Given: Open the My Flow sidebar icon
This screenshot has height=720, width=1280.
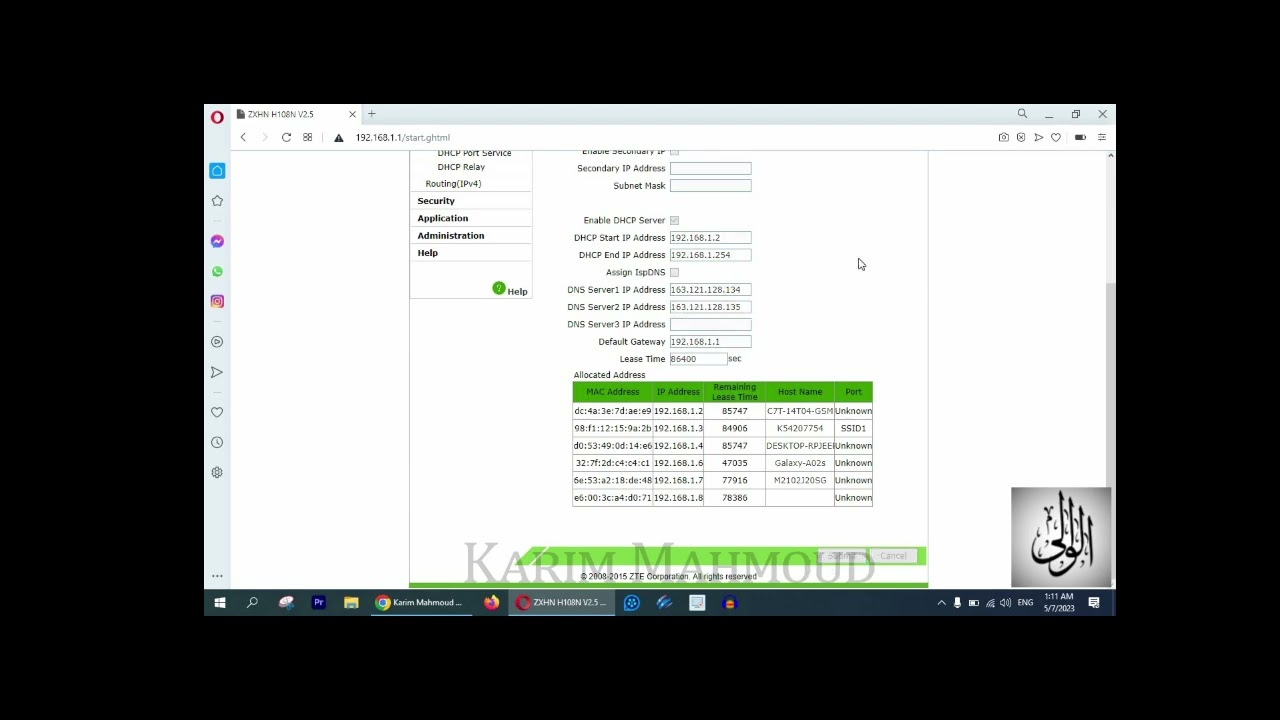Looking at the screenshot, I should coord(217,372).
